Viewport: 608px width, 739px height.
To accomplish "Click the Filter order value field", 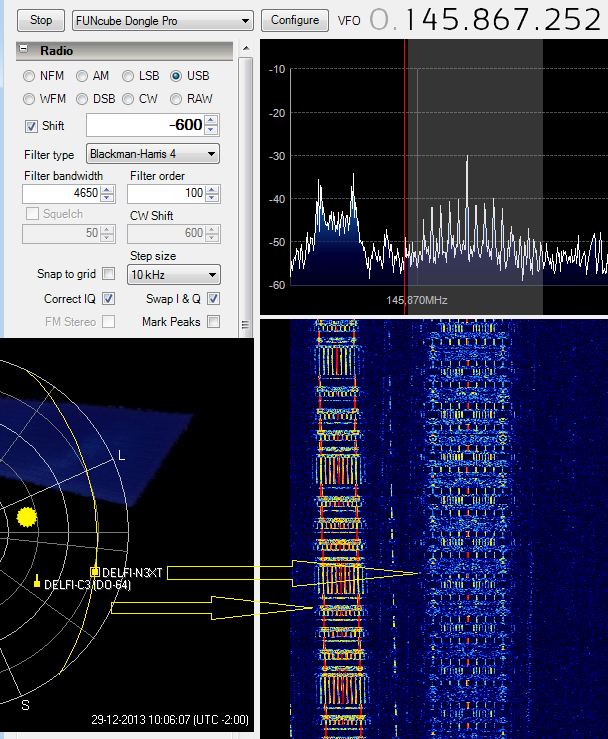I will click(x=166, y=193).
